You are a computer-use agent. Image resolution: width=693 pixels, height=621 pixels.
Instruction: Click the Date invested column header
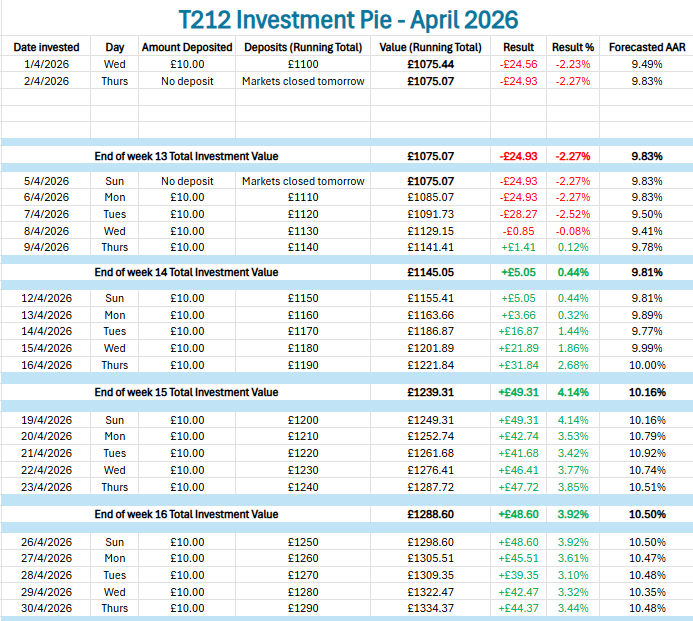[46, 47]
